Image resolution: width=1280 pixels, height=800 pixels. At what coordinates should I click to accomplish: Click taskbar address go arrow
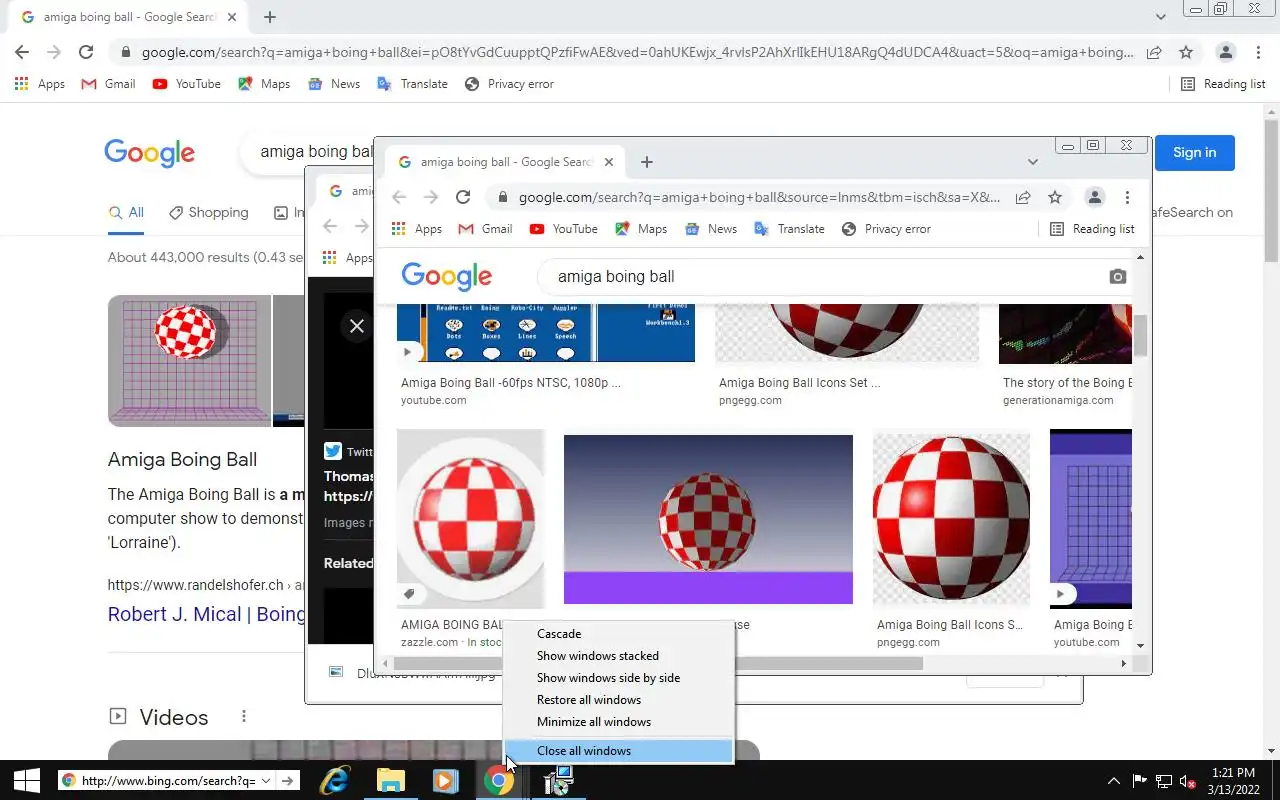tap(288, 781)
